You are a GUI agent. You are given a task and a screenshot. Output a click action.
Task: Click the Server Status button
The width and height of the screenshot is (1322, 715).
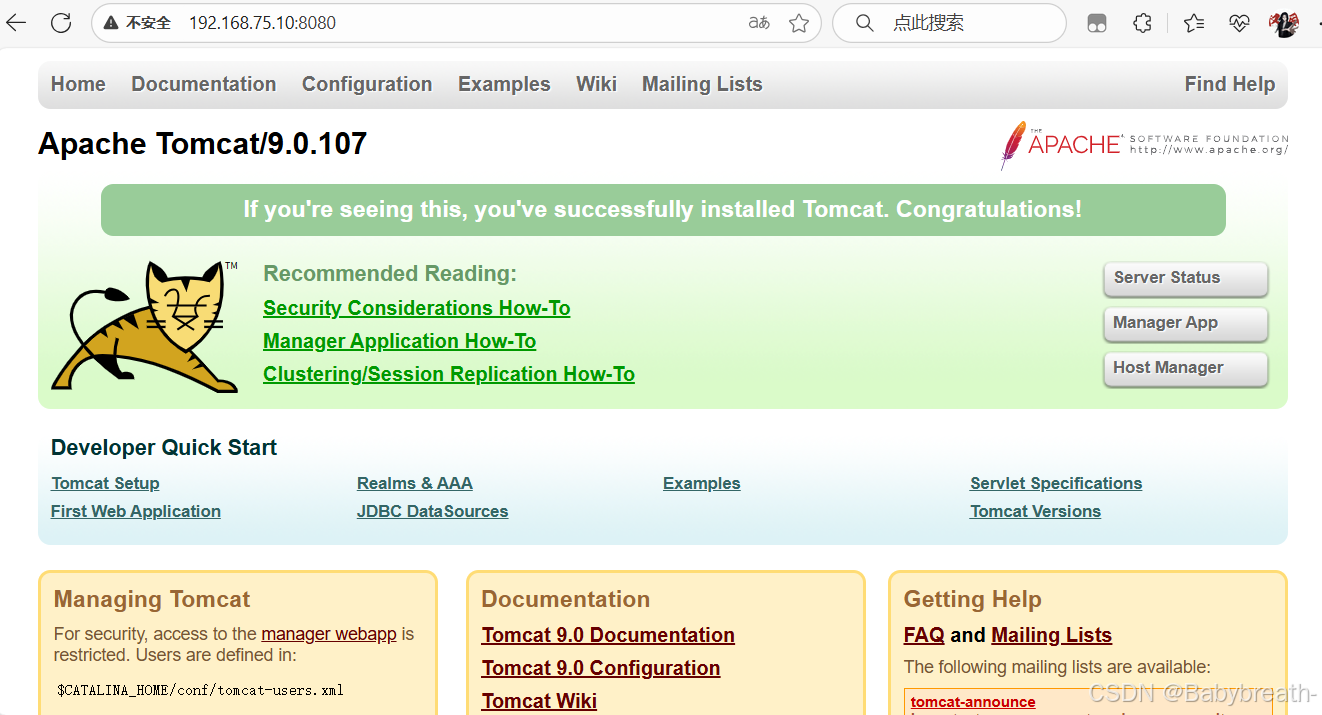coord(1185,278)
